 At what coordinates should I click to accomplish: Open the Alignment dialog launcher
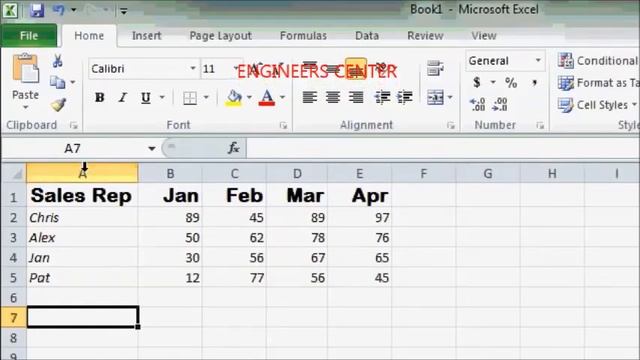(451, 126)
